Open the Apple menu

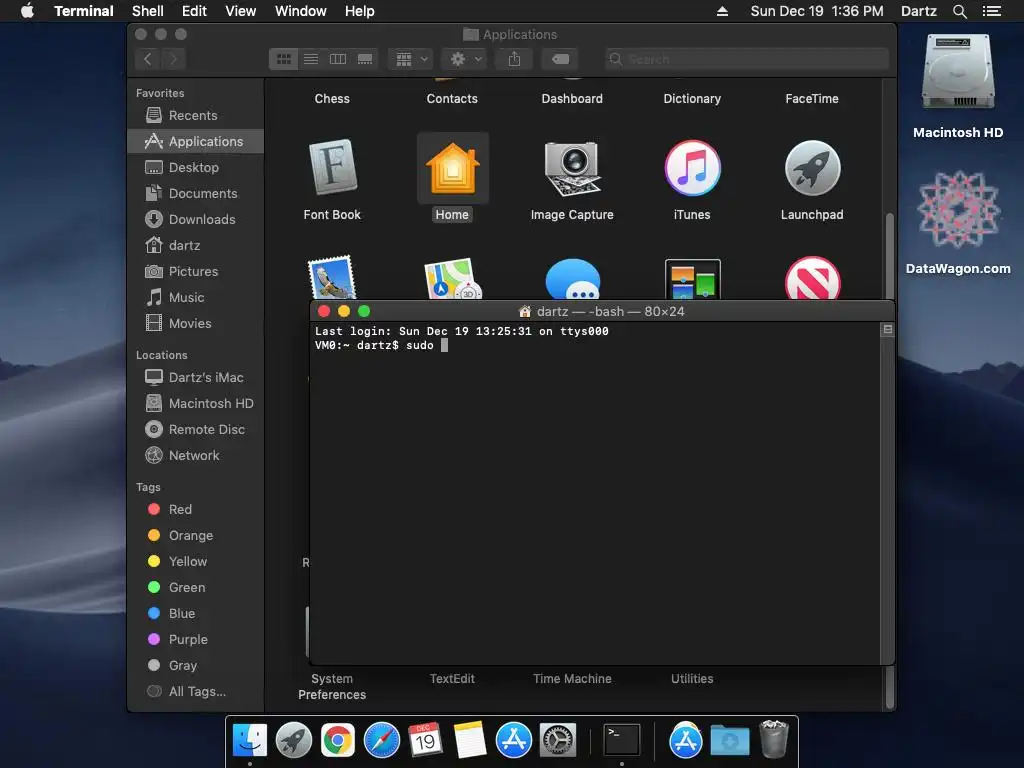[27, 11]
